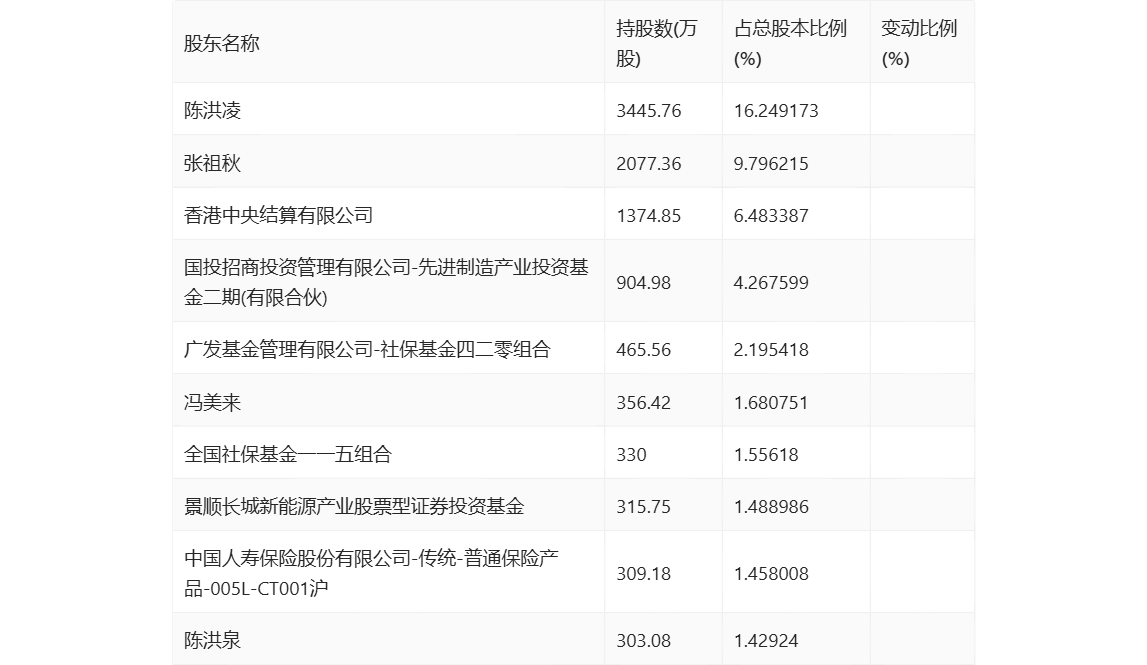
Task: Click the holdings value 2077.36
Action: coord(649,163)
